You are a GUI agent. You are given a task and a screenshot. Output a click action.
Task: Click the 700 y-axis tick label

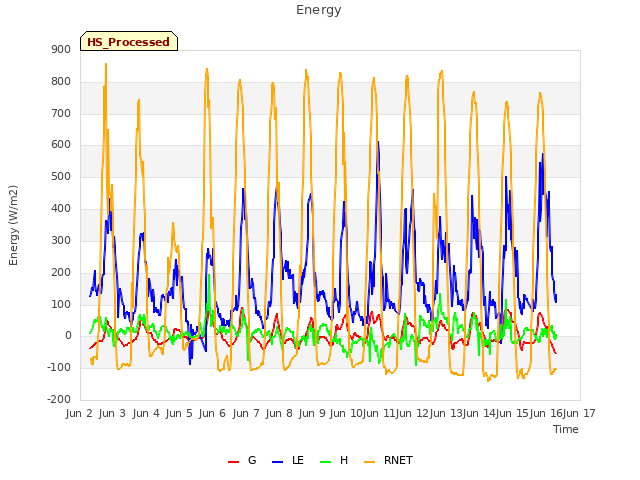[61, 113]
